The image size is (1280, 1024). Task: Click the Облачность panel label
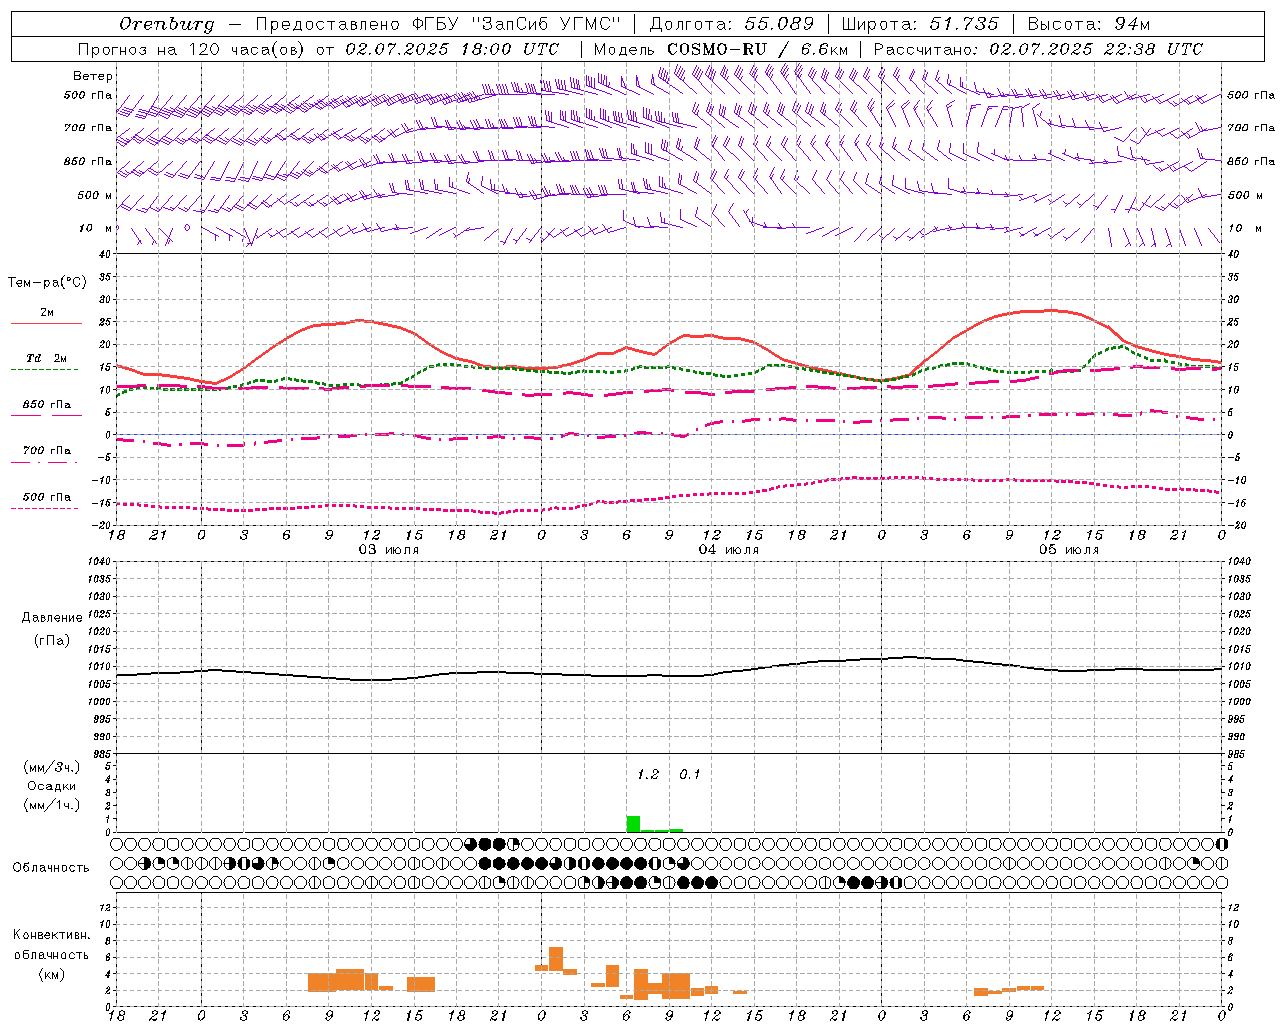coord(51,868)
